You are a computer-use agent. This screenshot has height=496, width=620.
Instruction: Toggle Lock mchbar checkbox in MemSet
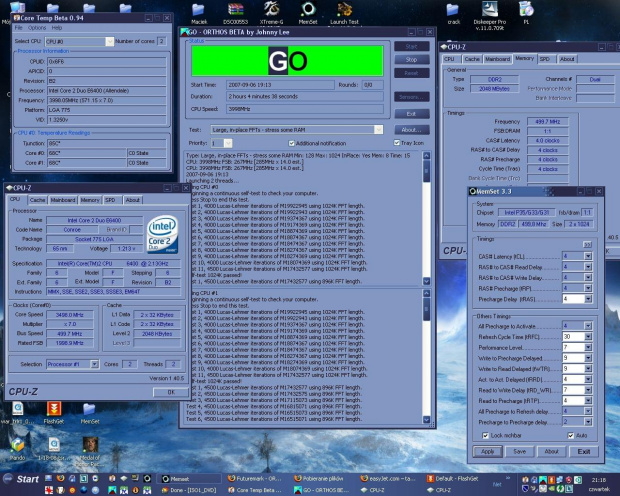pyautogui.click(x=485, y=435)
